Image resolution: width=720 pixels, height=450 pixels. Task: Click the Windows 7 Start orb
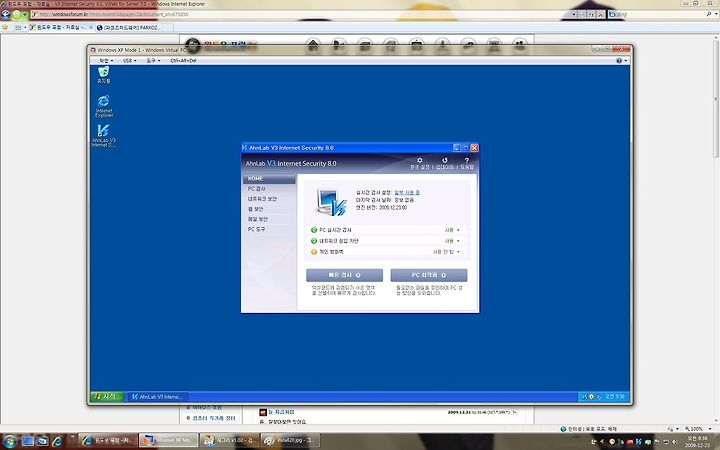pos(9,441)
